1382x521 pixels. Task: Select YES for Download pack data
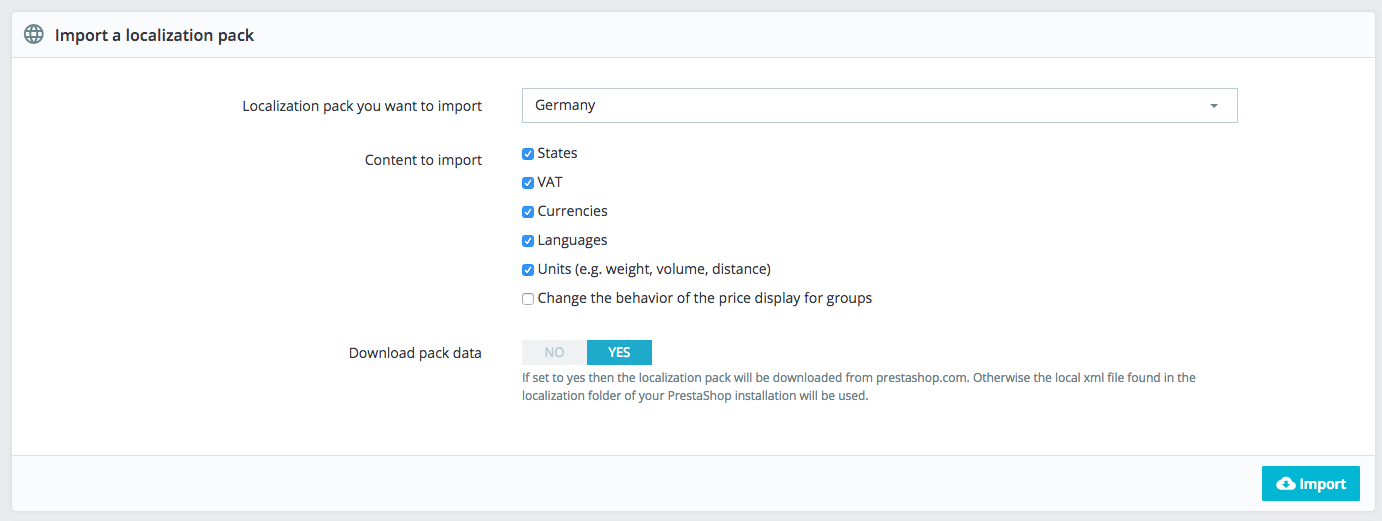click(619, 352)
